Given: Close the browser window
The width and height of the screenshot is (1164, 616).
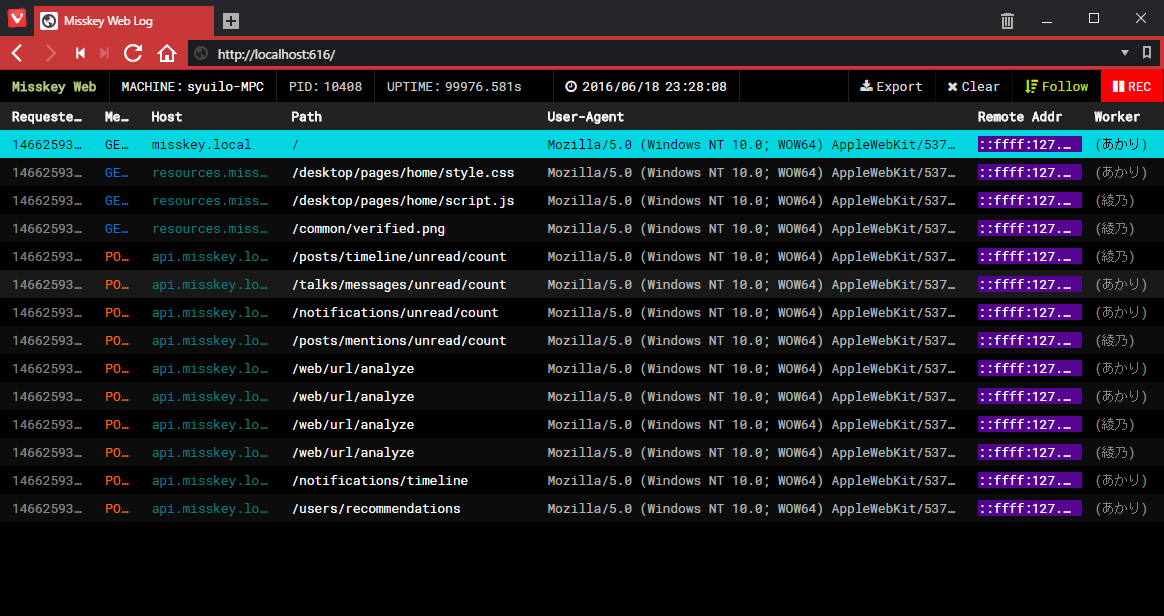Looking at the screenshot, I should click(1141, 19).
